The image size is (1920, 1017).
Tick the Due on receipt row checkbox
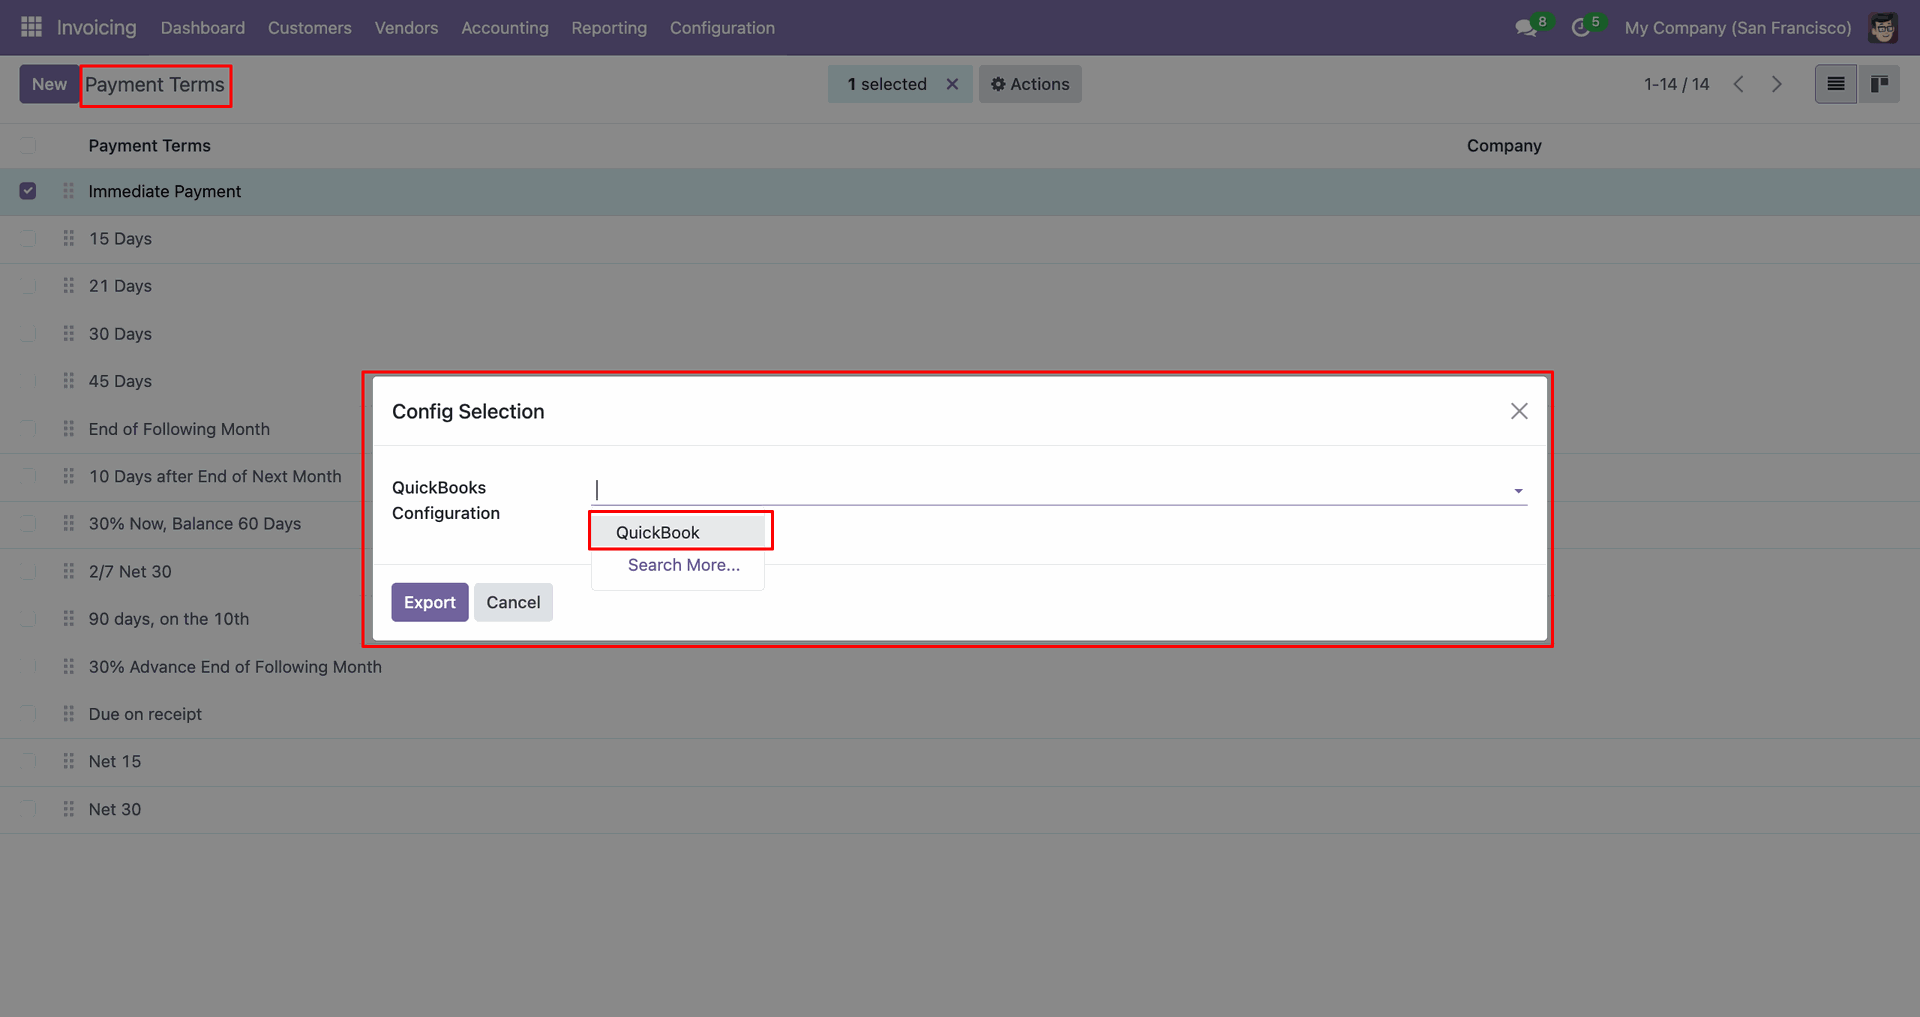(28, 714)
